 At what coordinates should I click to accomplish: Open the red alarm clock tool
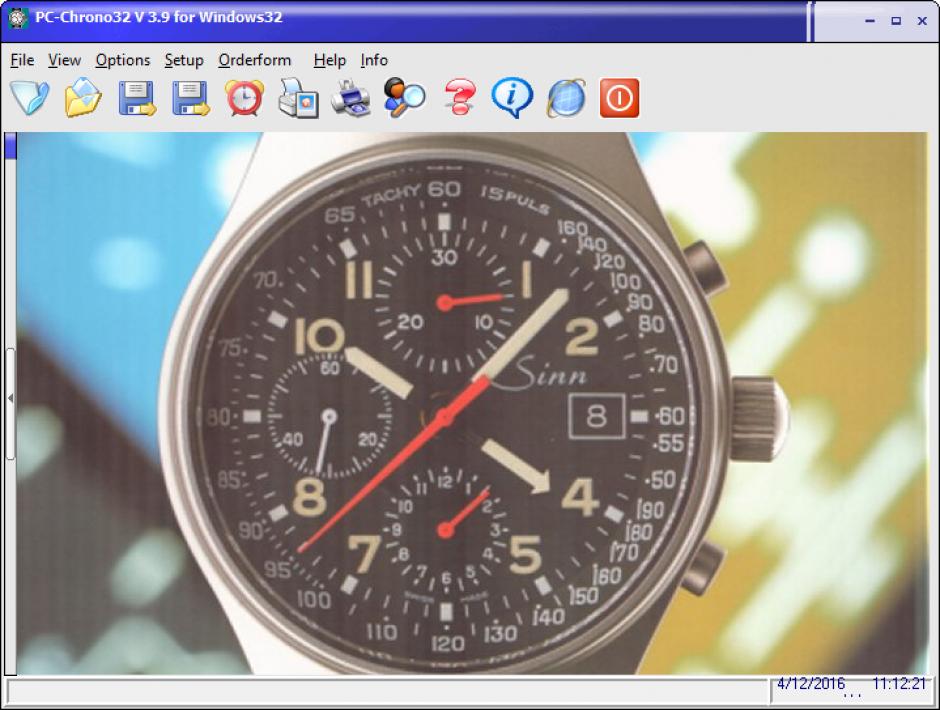pyautogui.click(x=245, y=97)
